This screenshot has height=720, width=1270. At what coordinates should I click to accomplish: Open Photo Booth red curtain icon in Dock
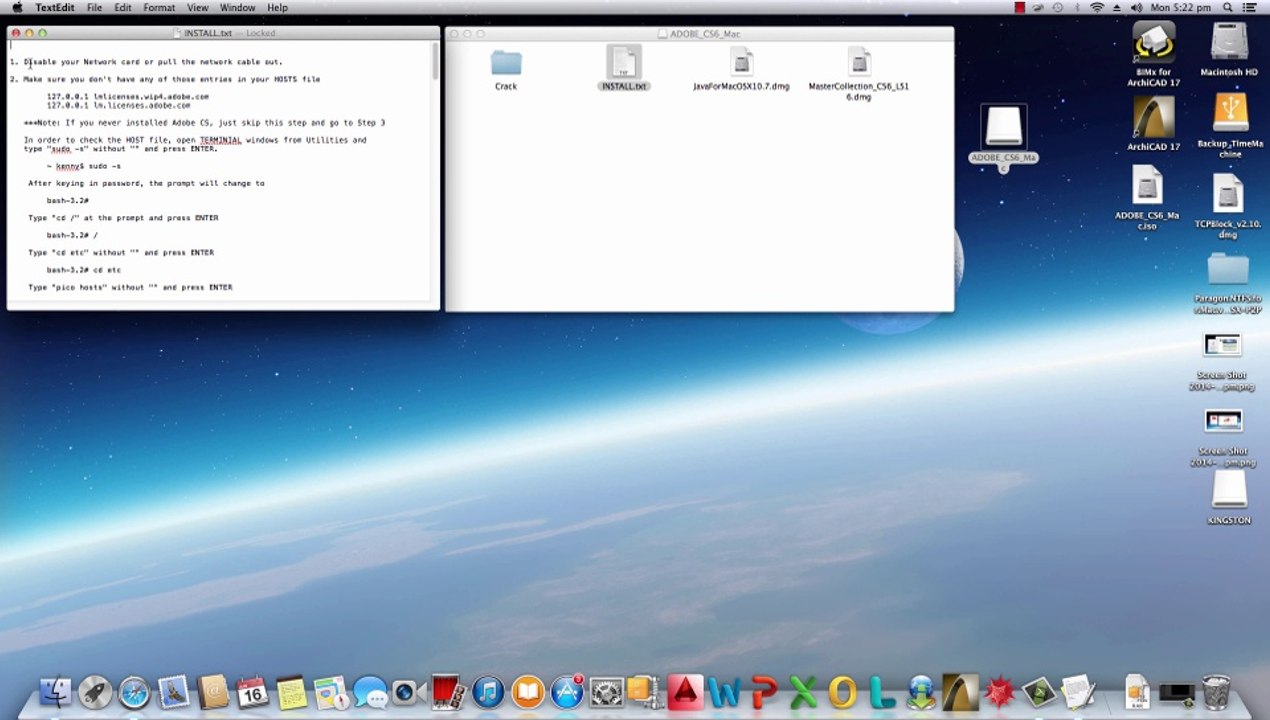click(x=448, y=692)
